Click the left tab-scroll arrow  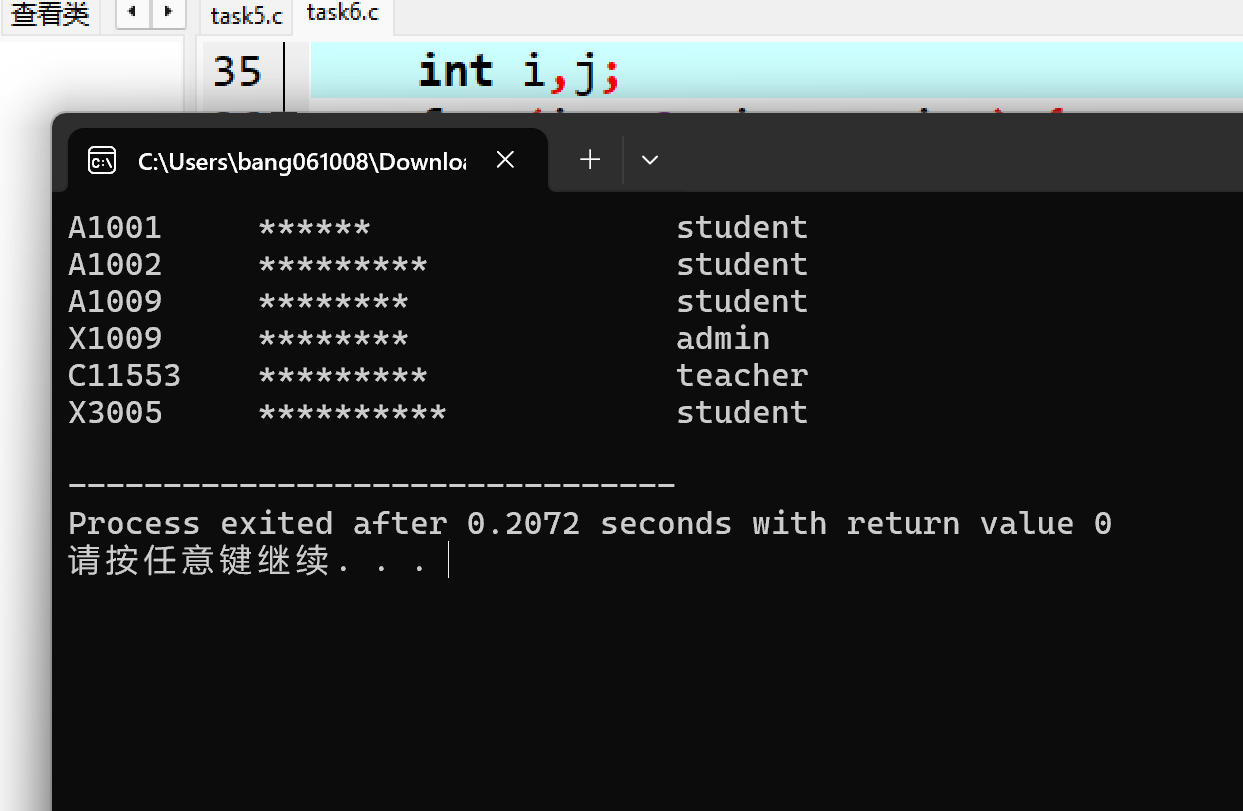coord(134,13)
